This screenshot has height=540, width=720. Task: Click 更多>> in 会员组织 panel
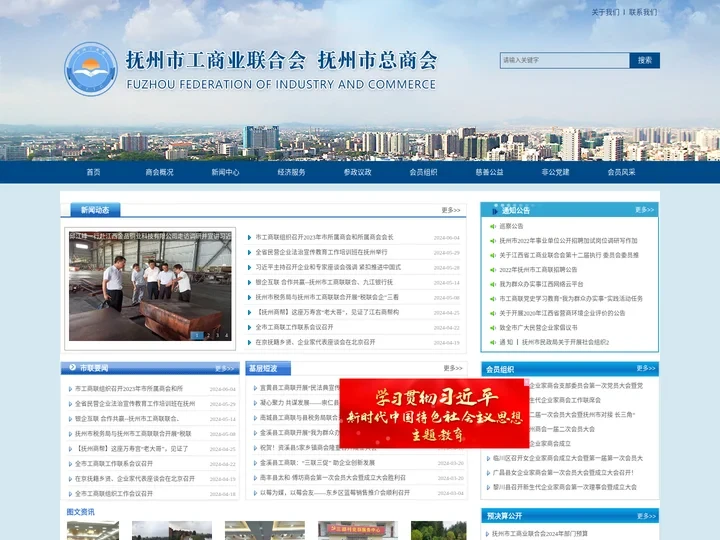click(646, 368)
